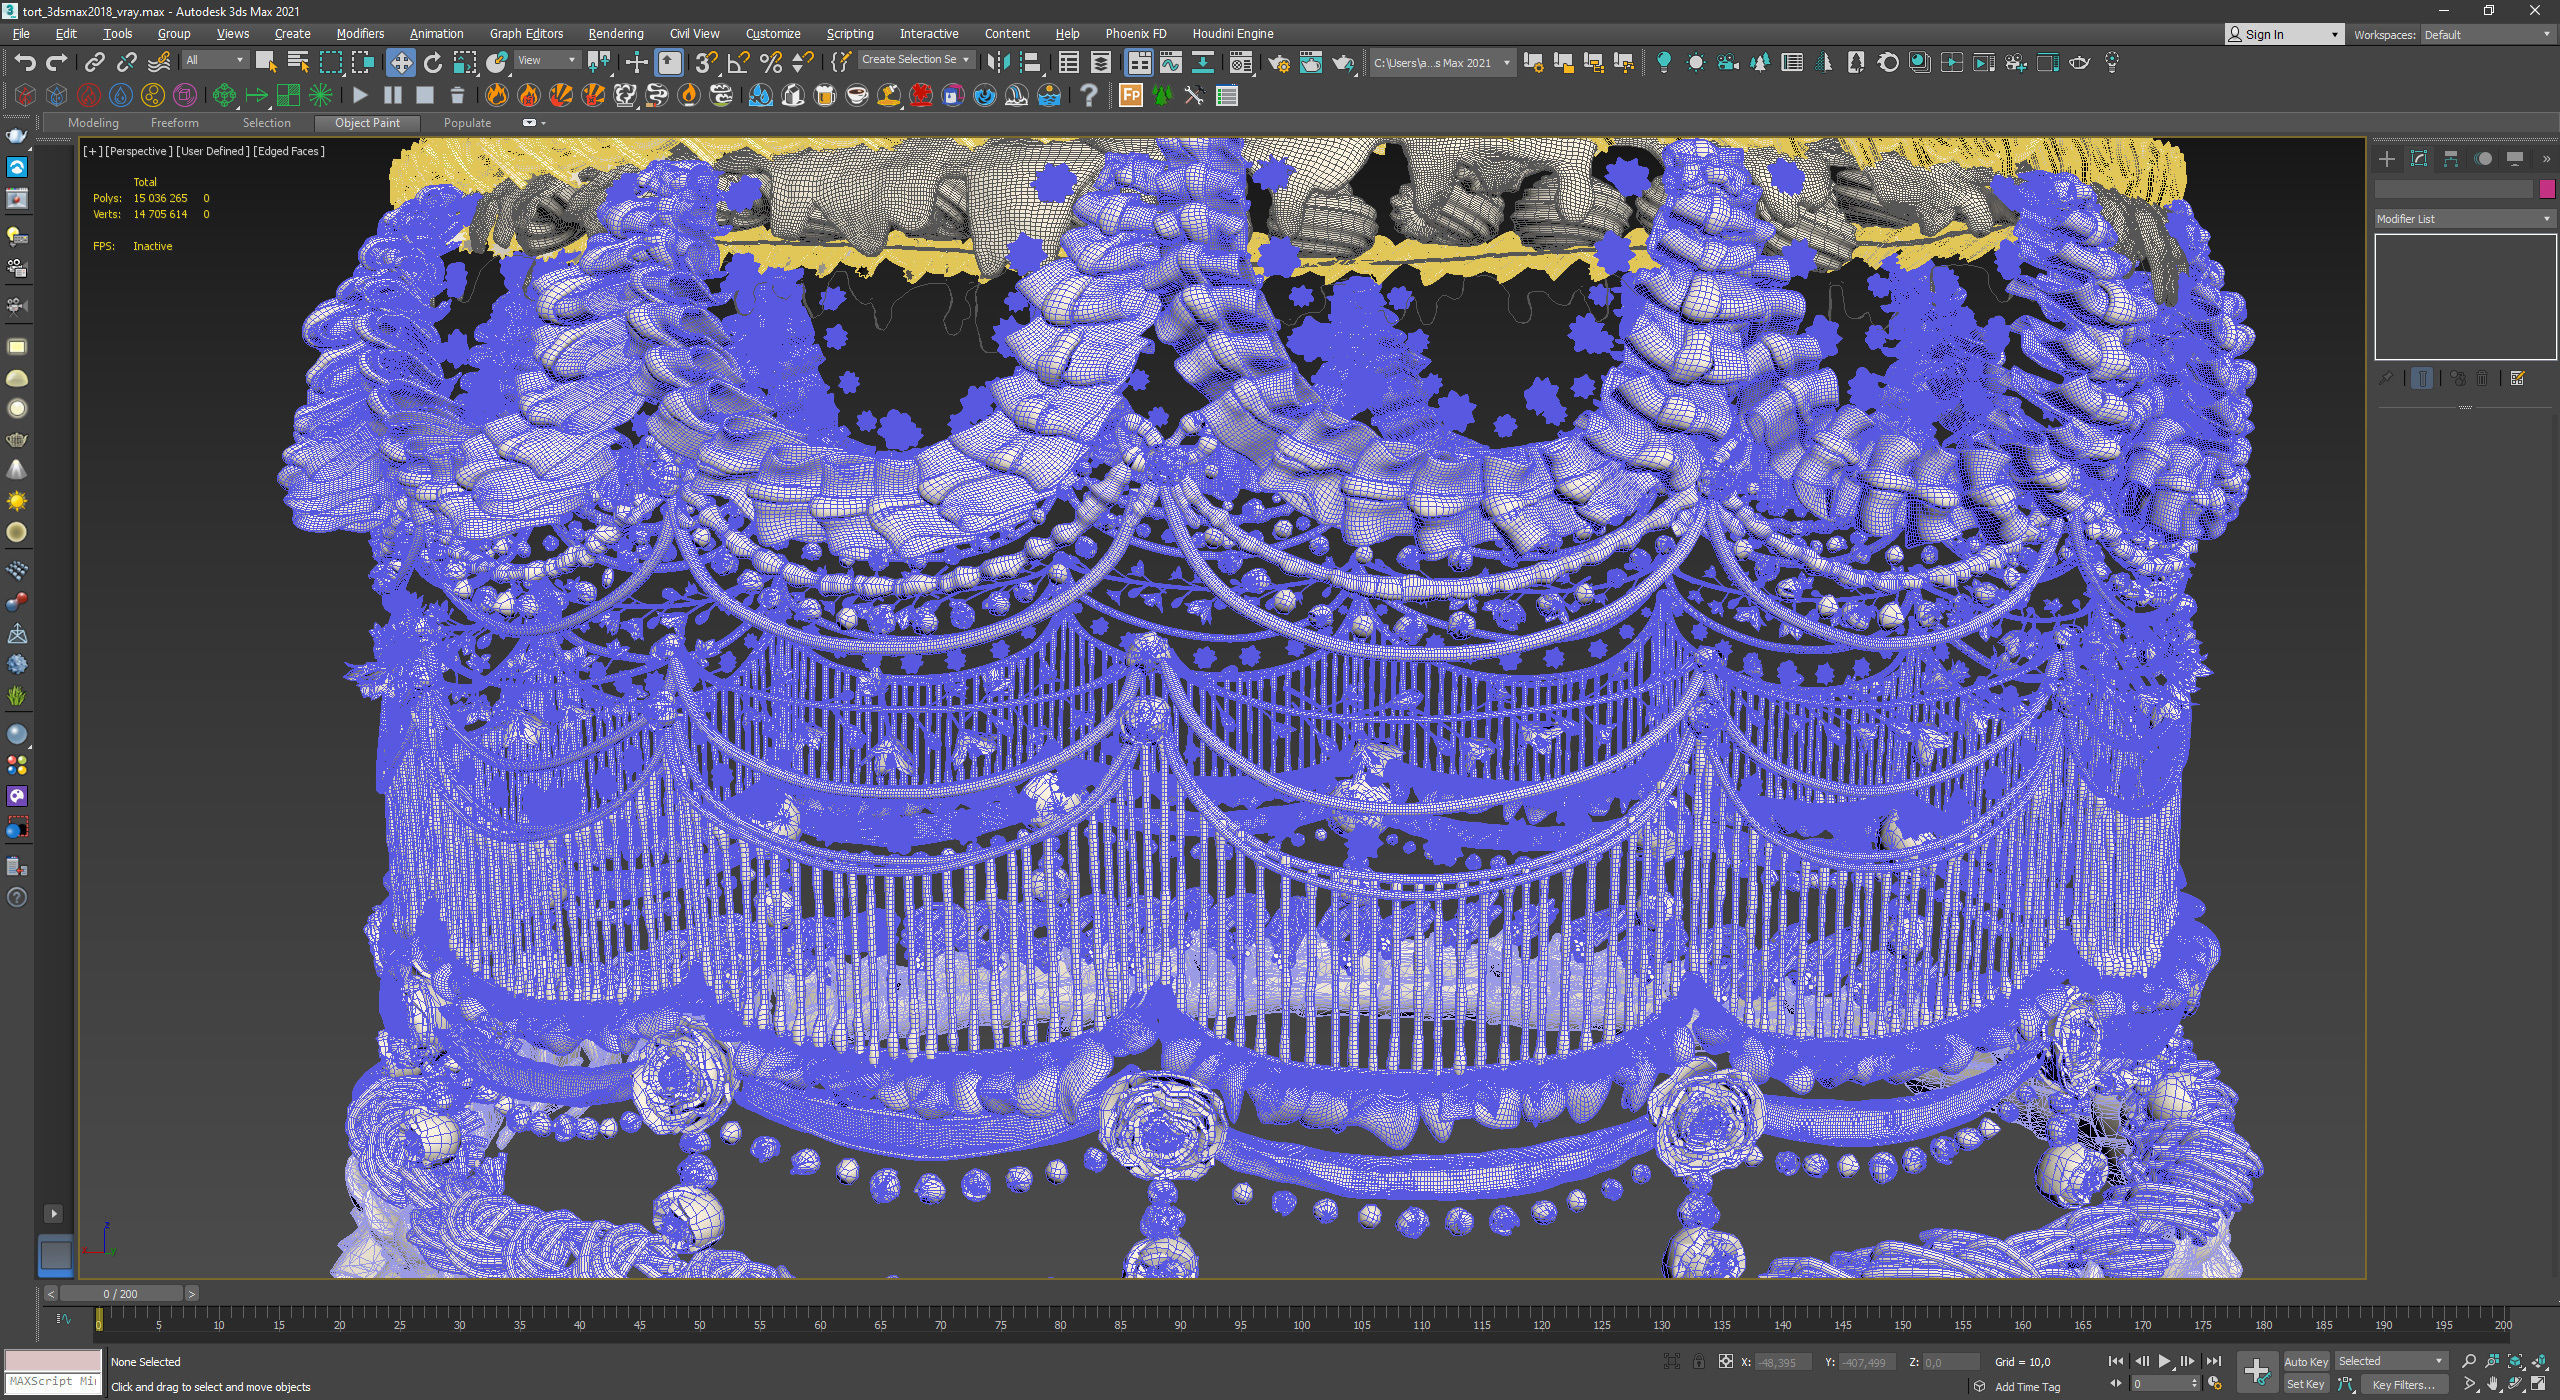Click the Key Filters button

tap(2402, 1385)
